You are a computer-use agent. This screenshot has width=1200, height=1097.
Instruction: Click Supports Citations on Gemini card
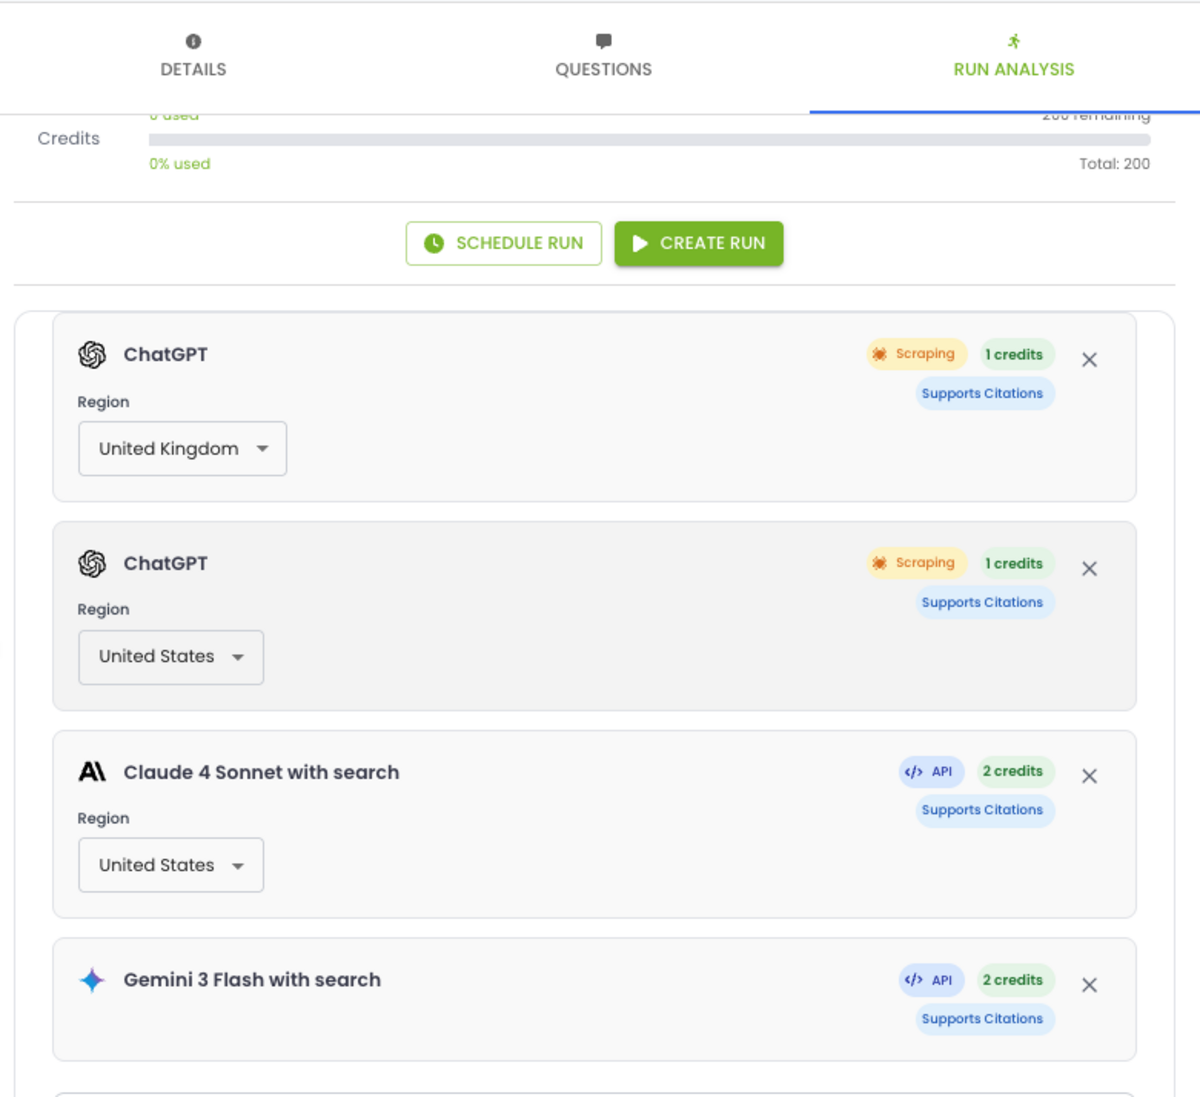click(983, 1019)
